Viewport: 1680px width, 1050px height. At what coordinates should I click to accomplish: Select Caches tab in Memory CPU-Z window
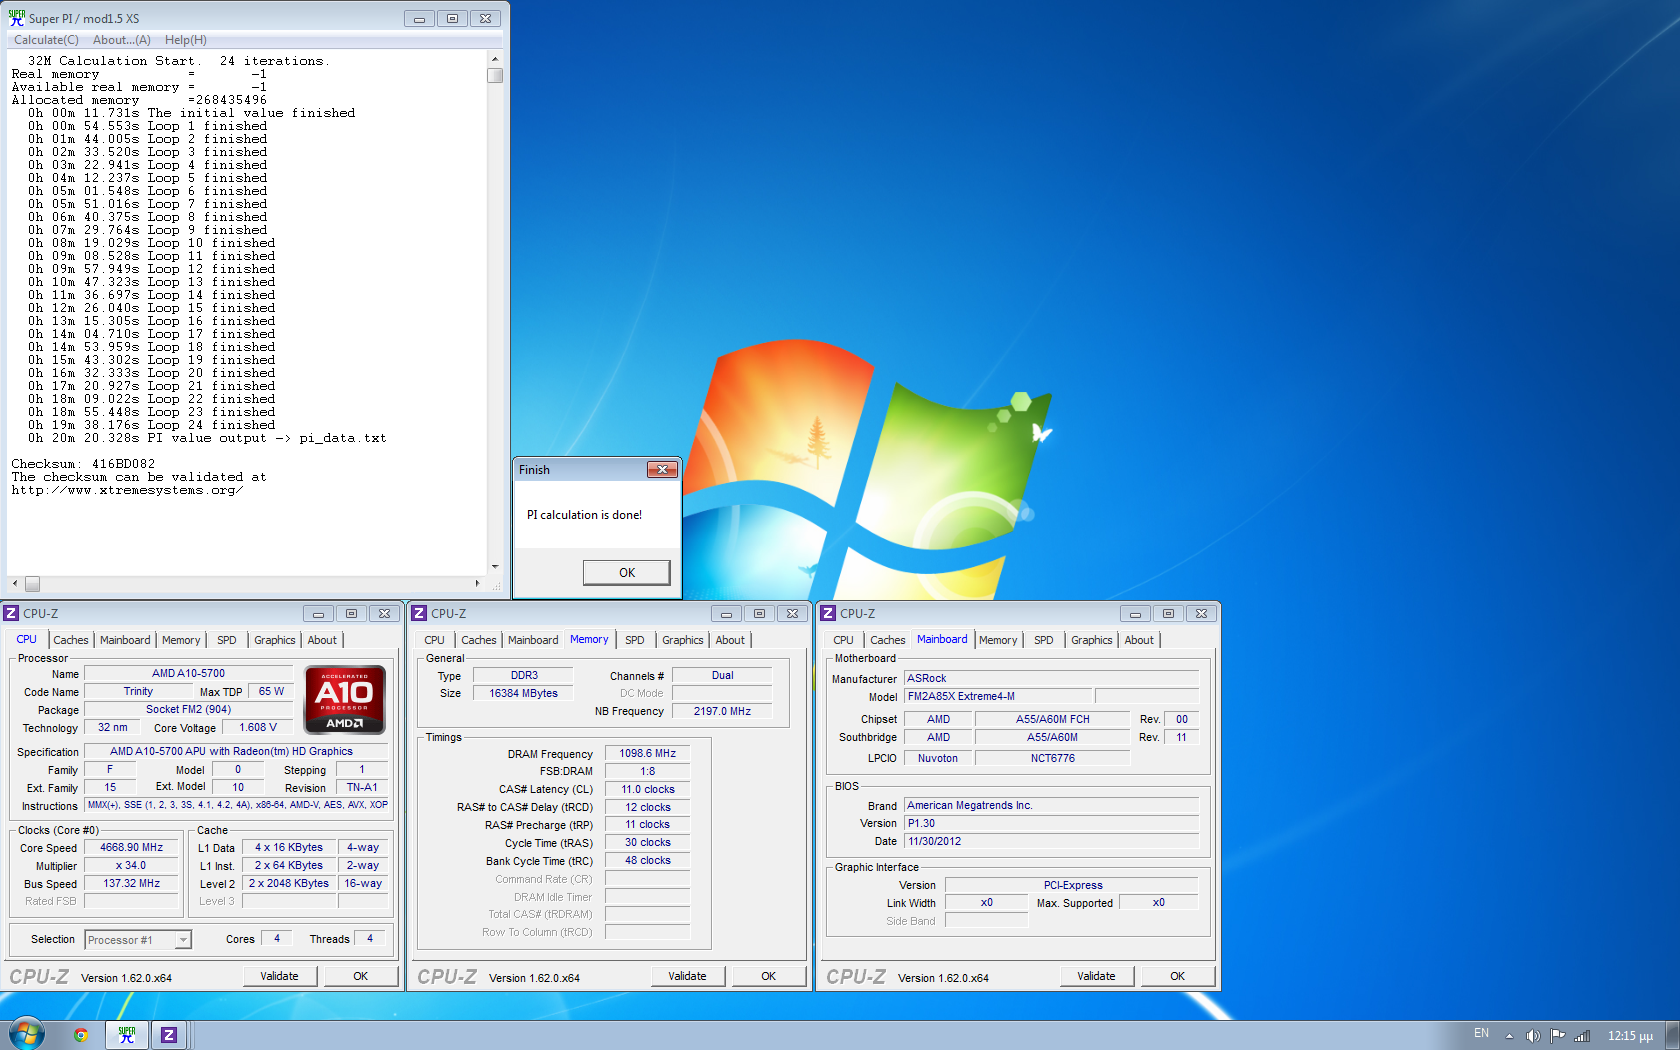click(479, 640)
